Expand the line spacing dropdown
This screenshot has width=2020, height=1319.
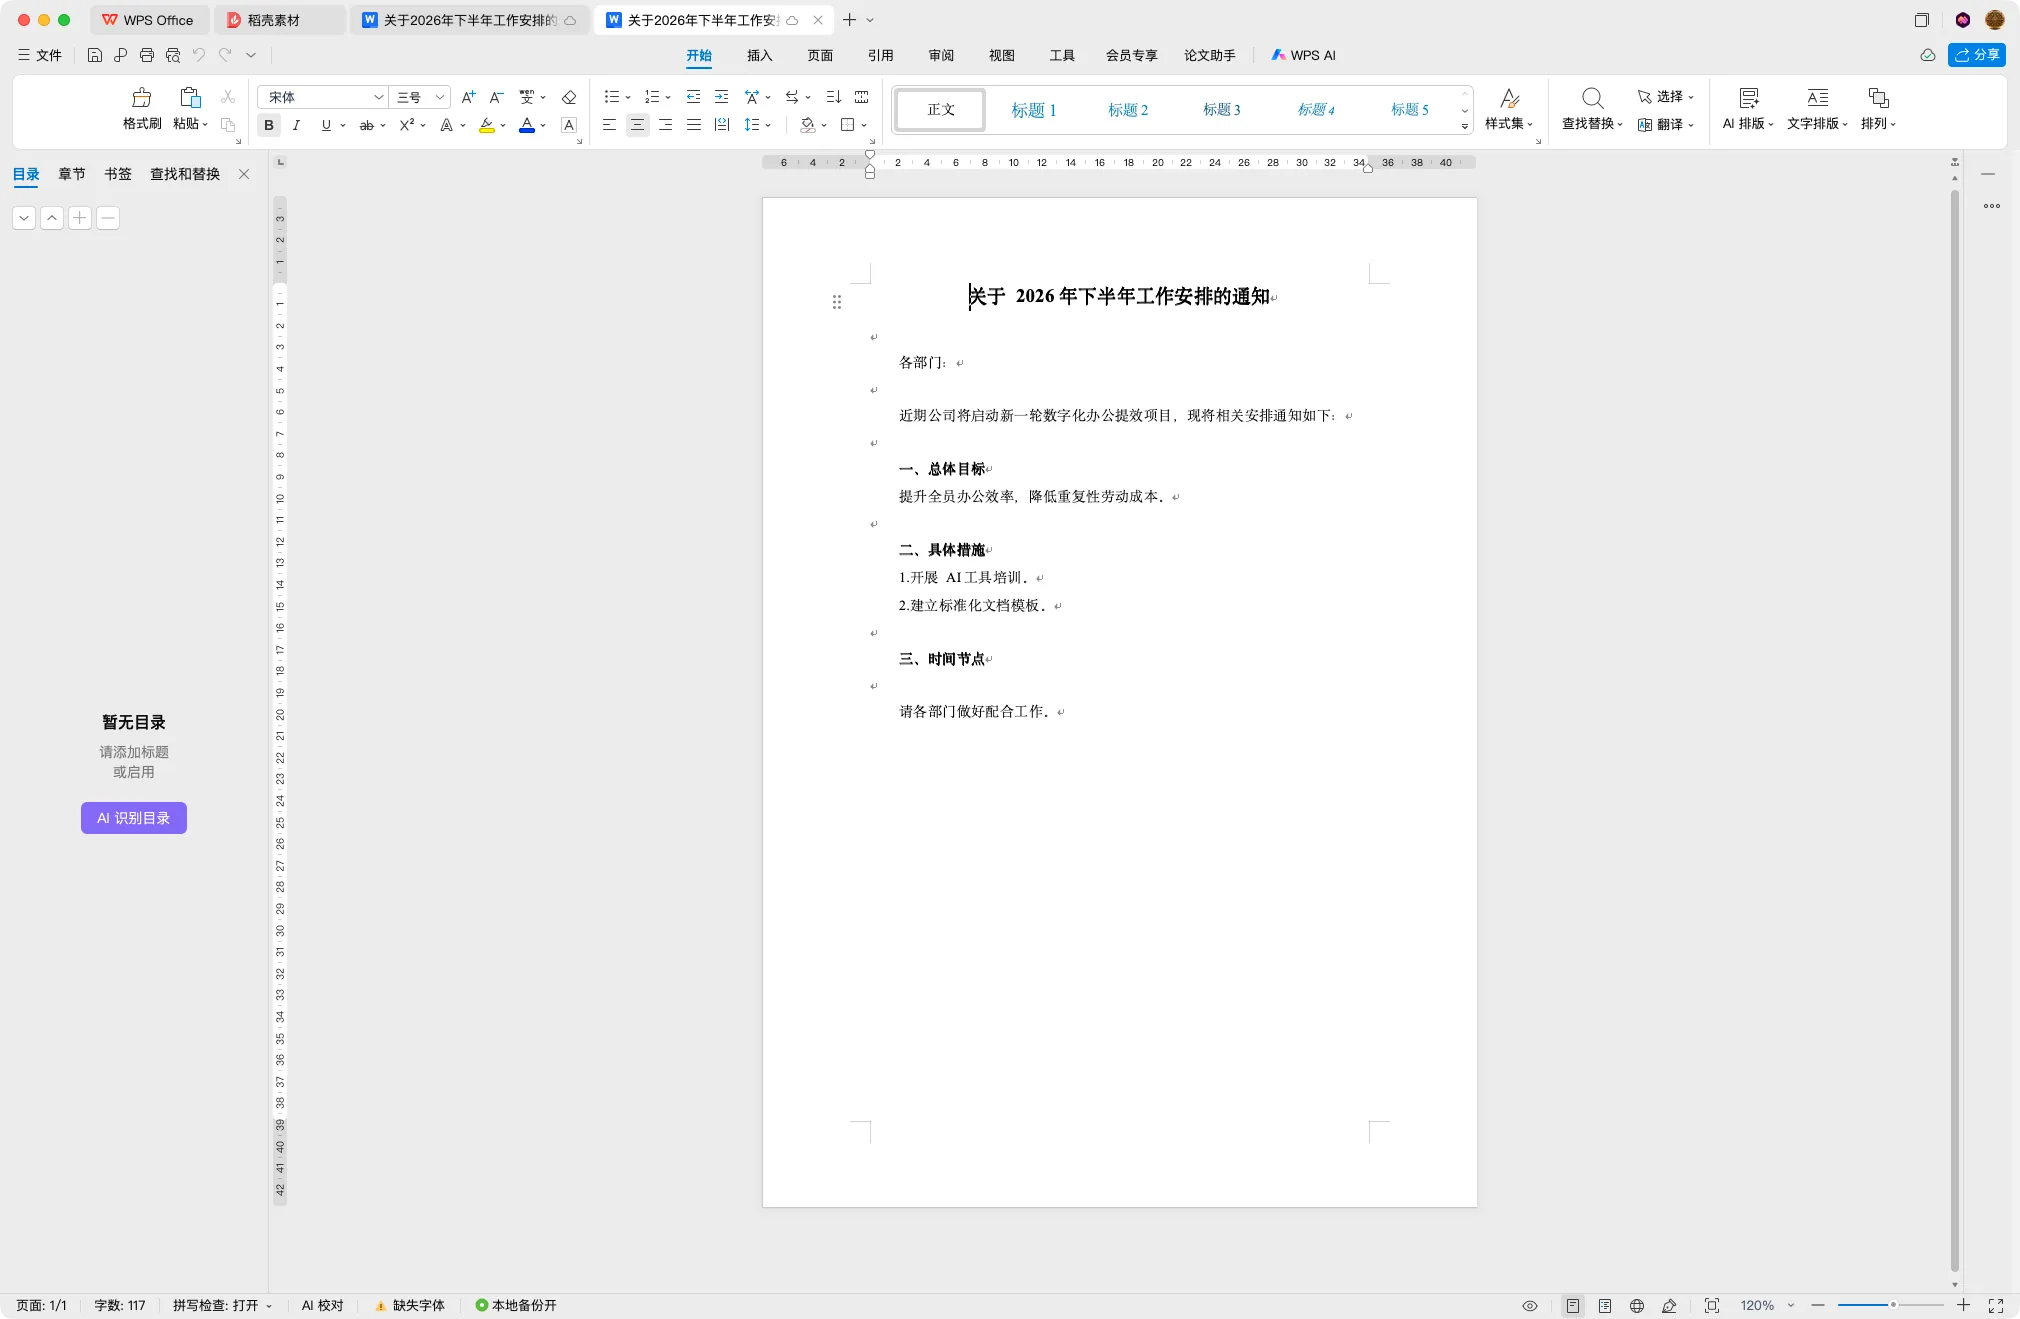click(x=768, y=125)
